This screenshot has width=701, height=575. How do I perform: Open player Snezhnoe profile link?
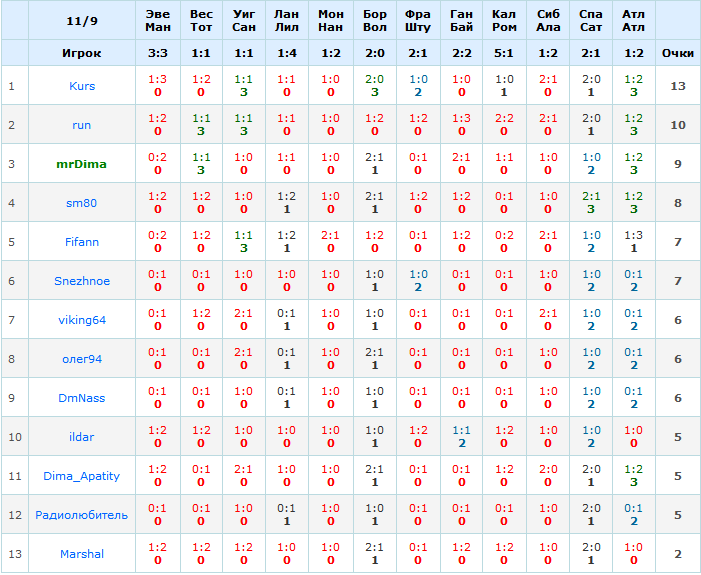point(82,280)
